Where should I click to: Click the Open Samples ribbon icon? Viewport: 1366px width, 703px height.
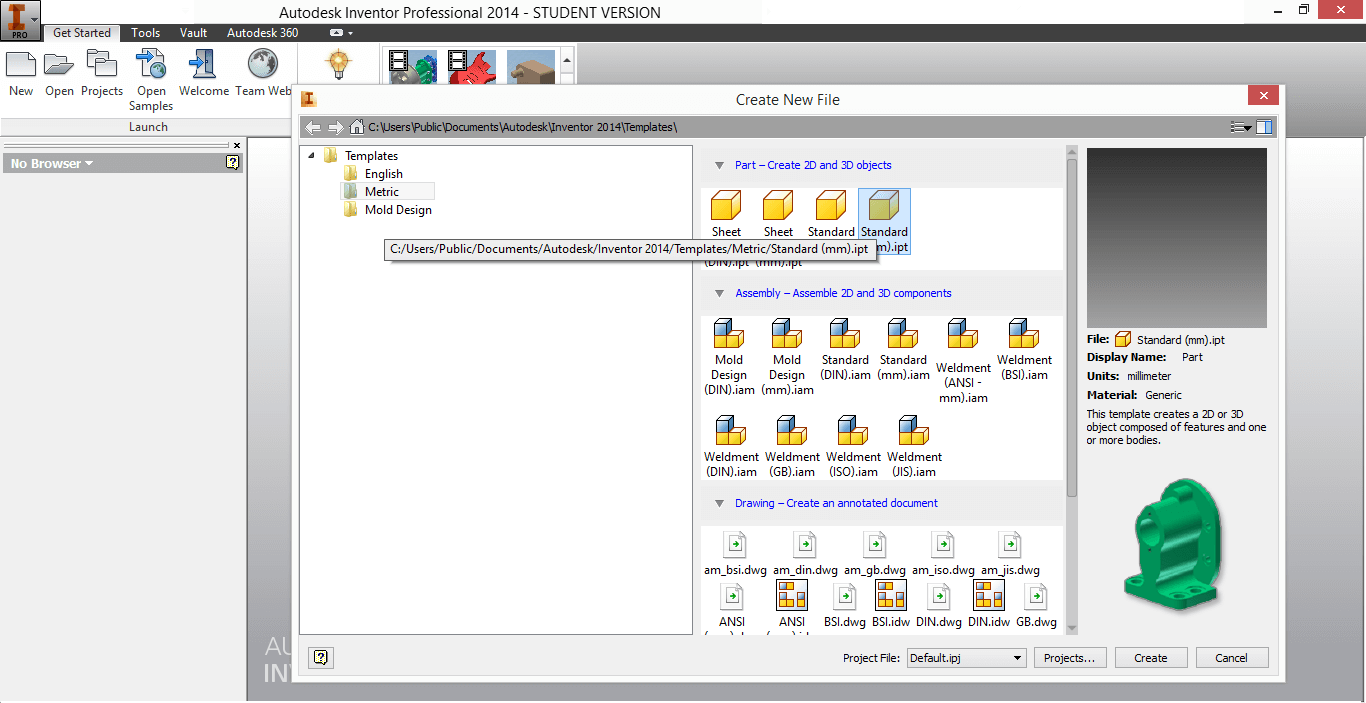[x=151, y=81]
